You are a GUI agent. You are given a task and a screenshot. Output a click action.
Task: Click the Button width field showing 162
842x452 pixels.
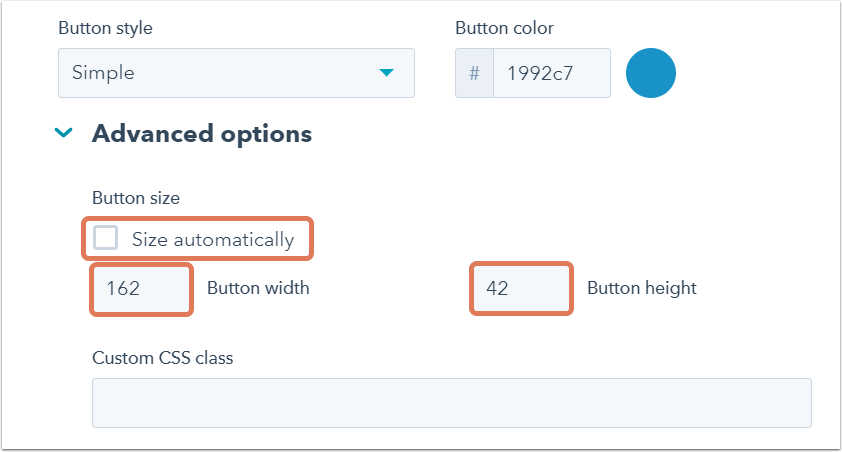(x=141, y=288)
